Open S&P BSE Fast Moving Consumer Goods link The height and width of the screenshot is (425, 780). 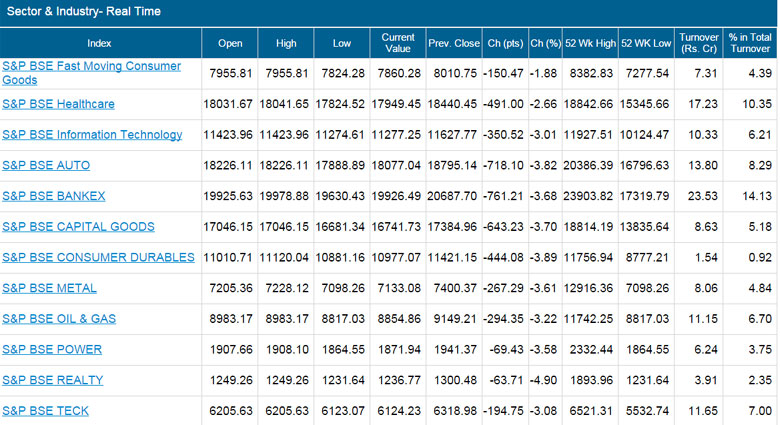[92, 73]
